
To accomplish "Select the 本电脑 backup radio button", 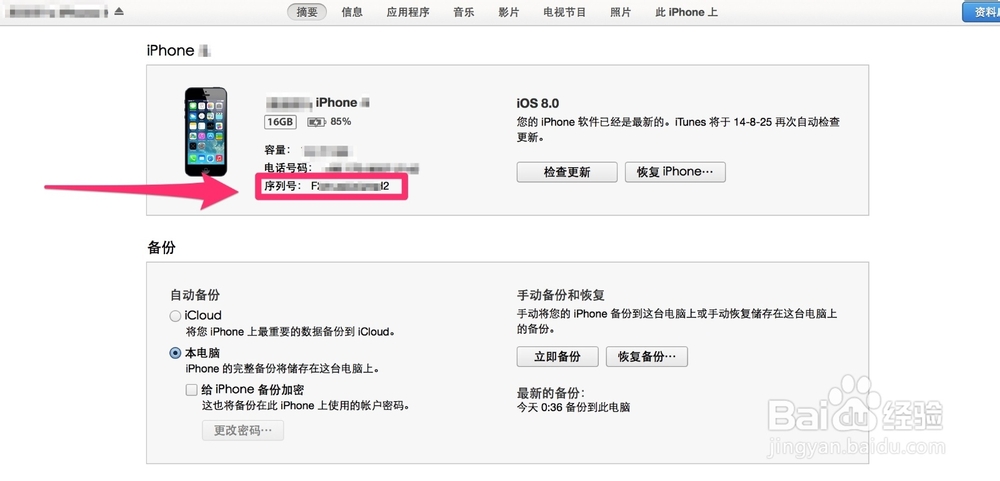I will pos(175,353).
